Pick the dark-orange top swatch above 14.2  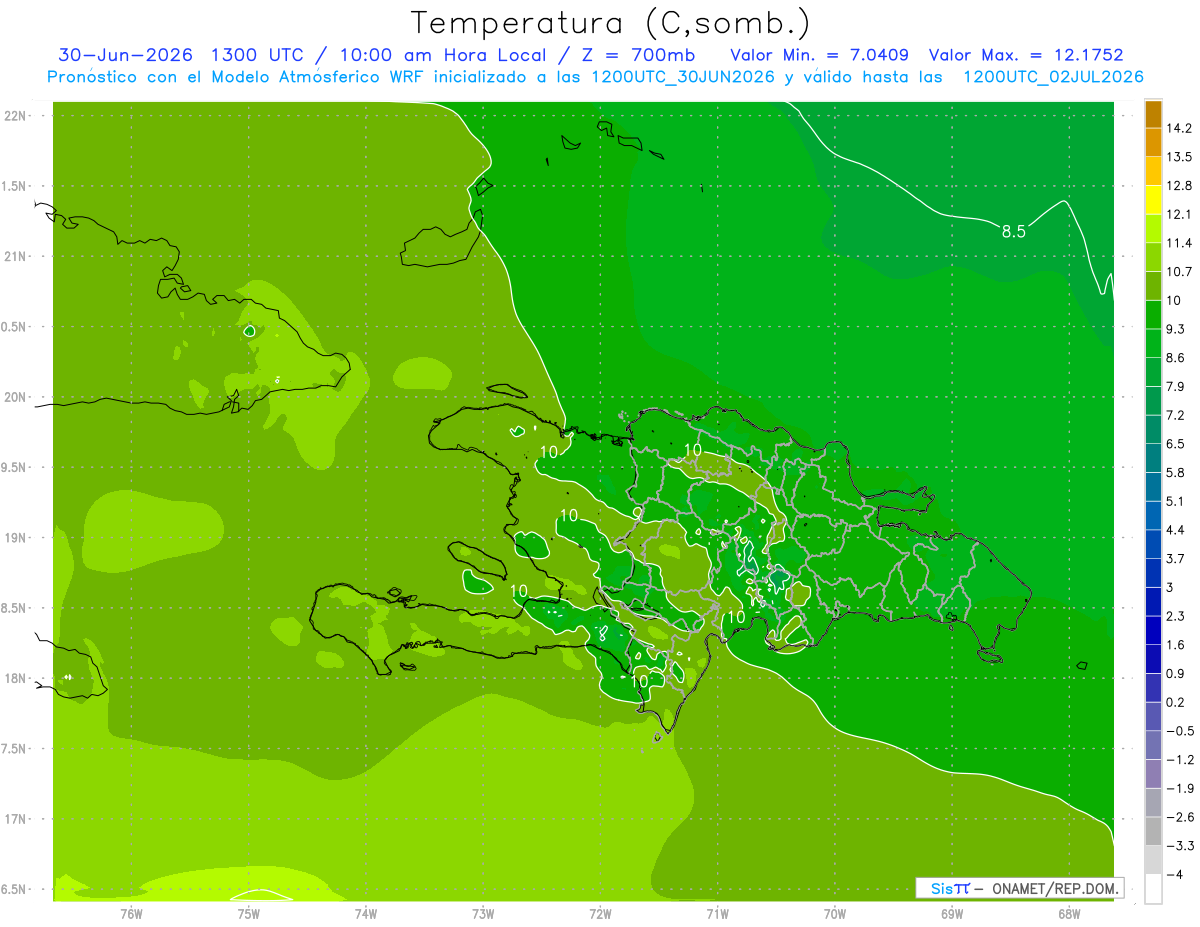click(1153, 114)
